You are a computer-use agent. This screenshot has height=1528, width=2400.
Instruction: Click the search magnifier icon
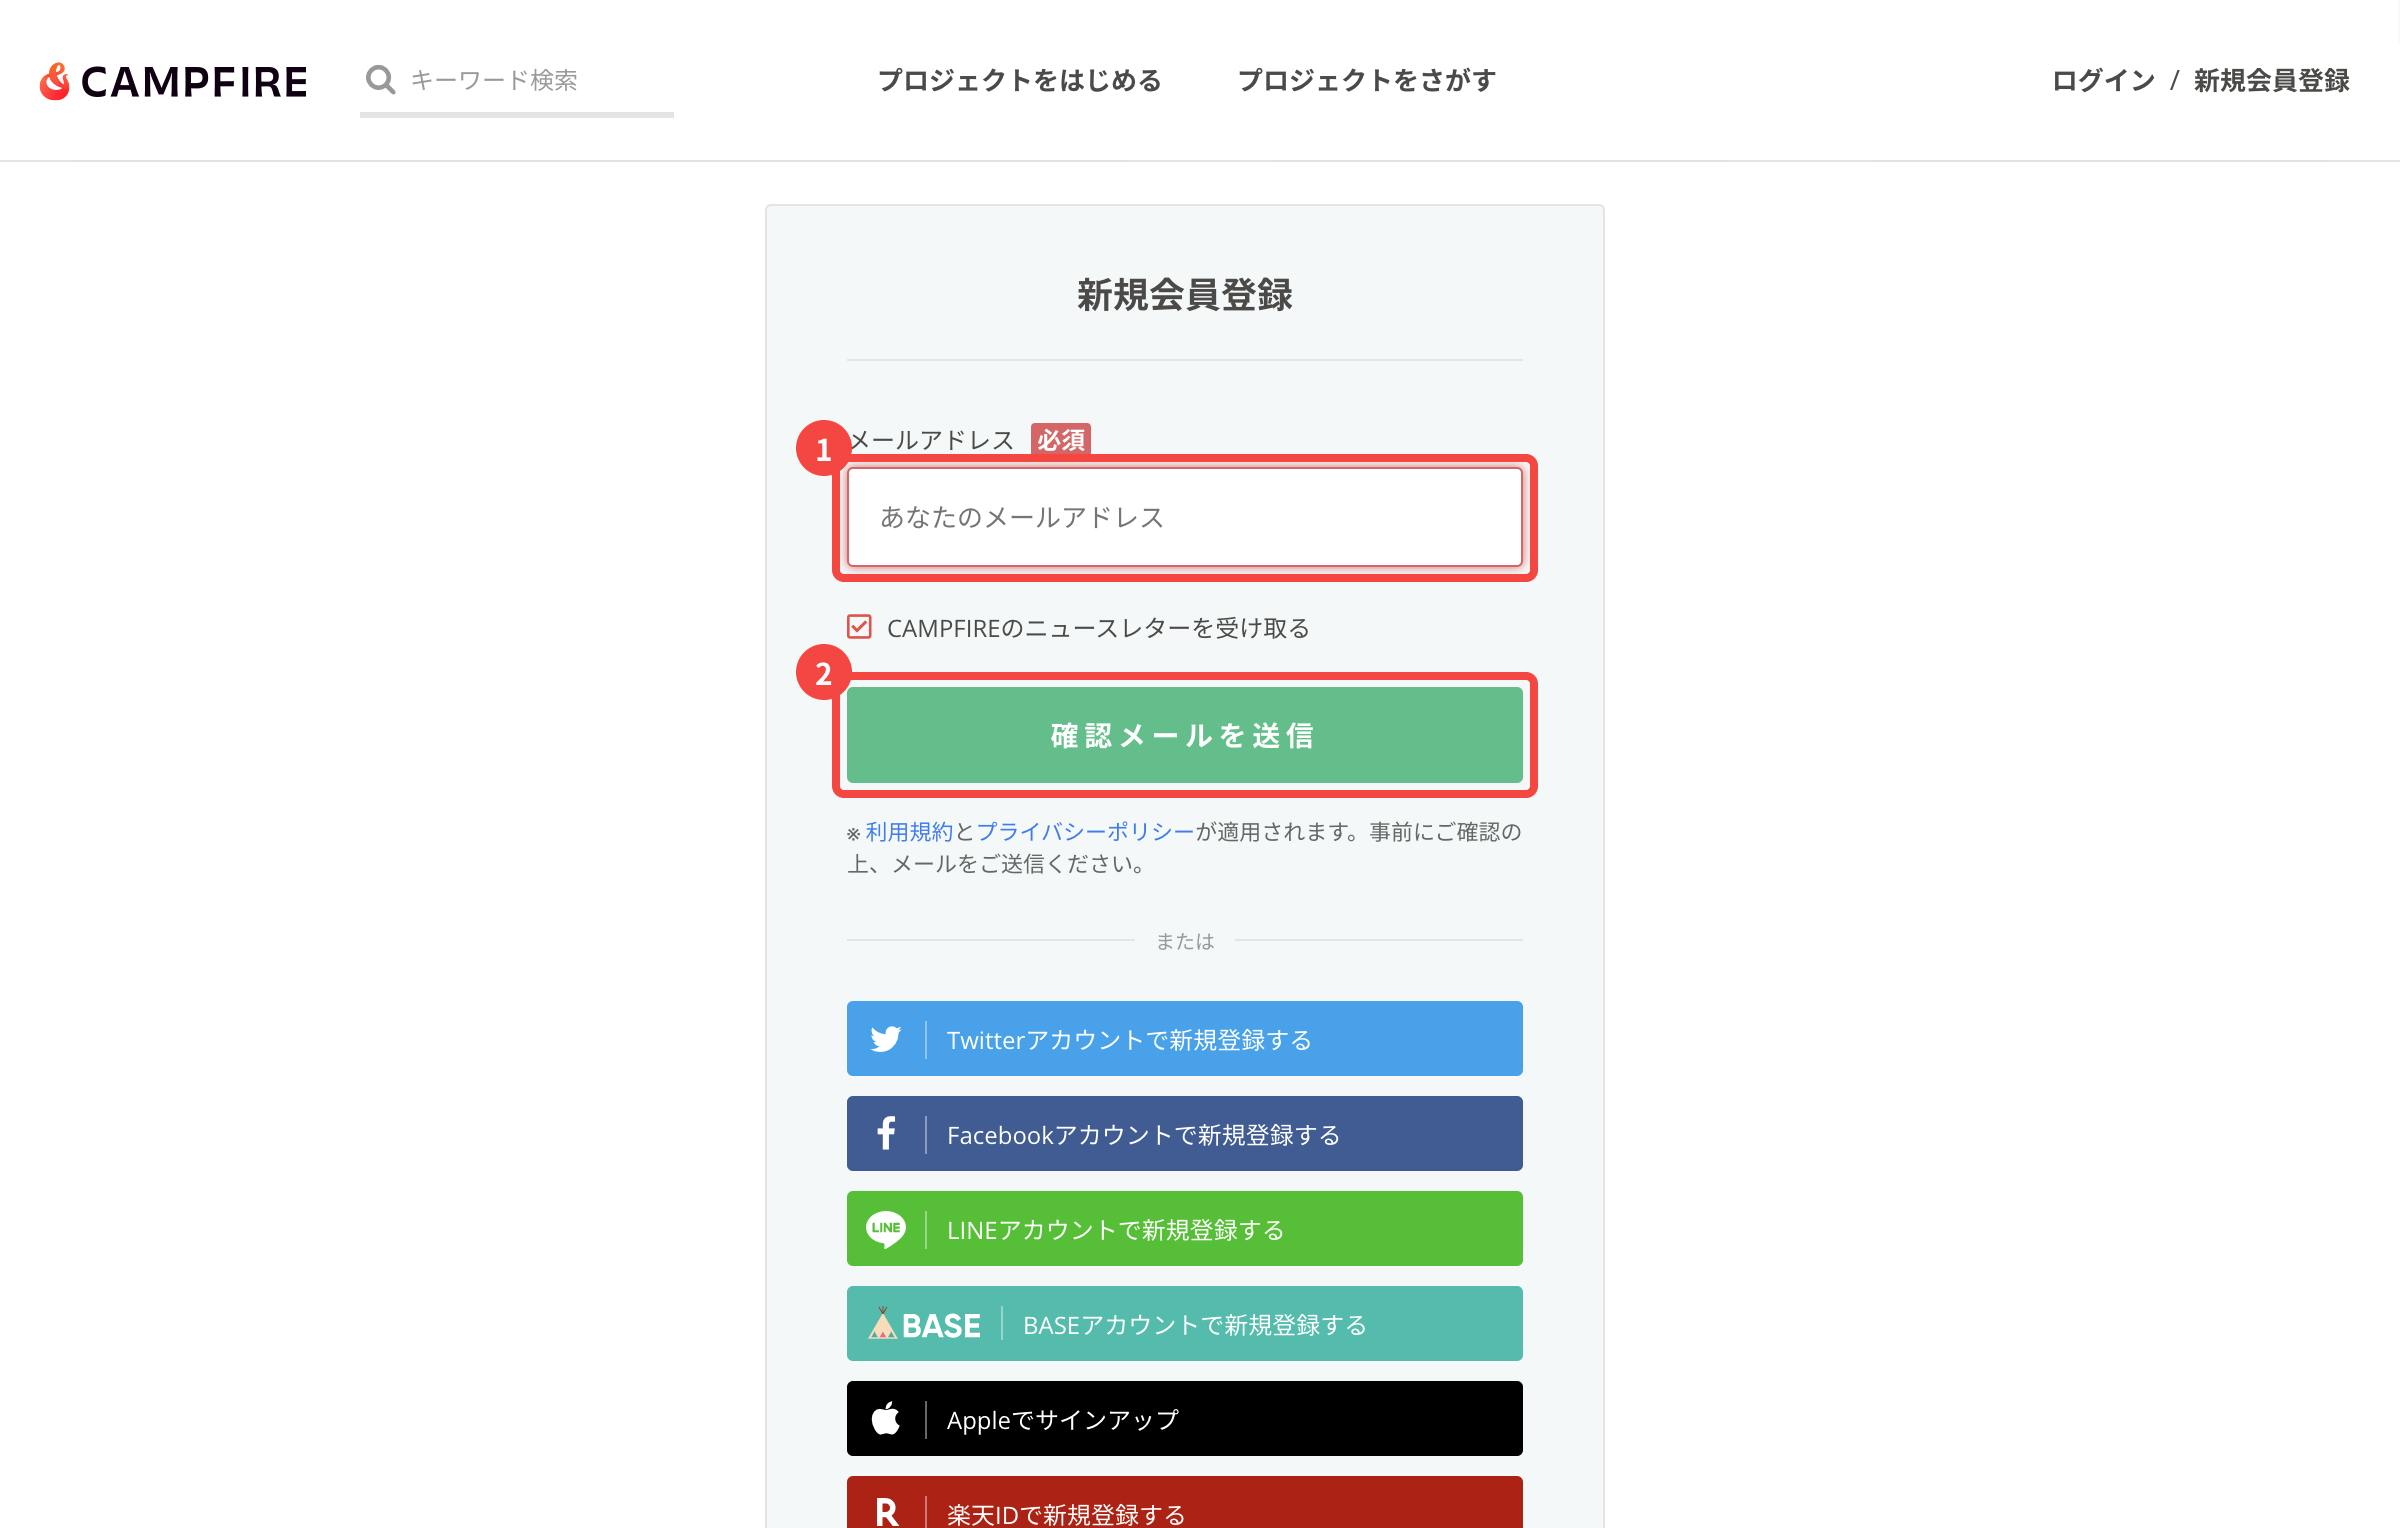380,80
